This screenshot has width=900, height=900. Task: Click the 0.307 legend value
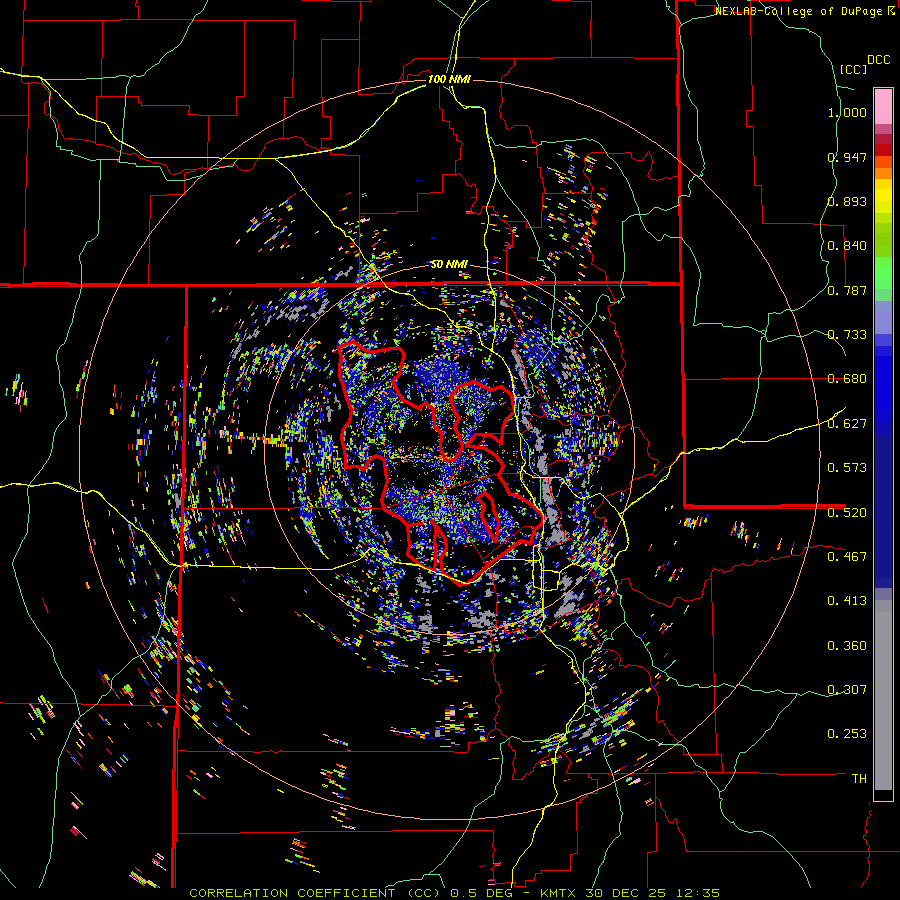847,690
